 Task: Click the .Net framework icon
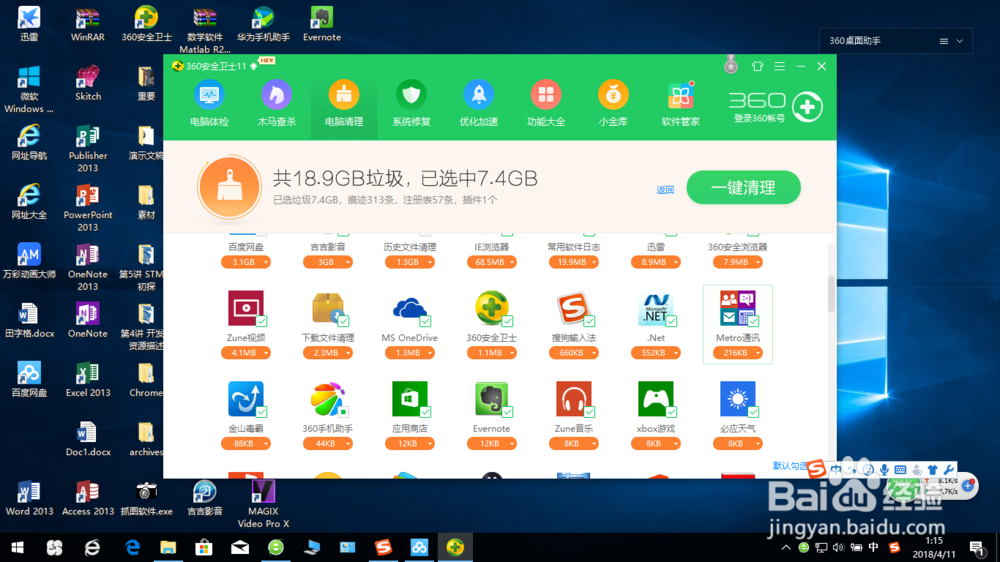pos(655,309)
